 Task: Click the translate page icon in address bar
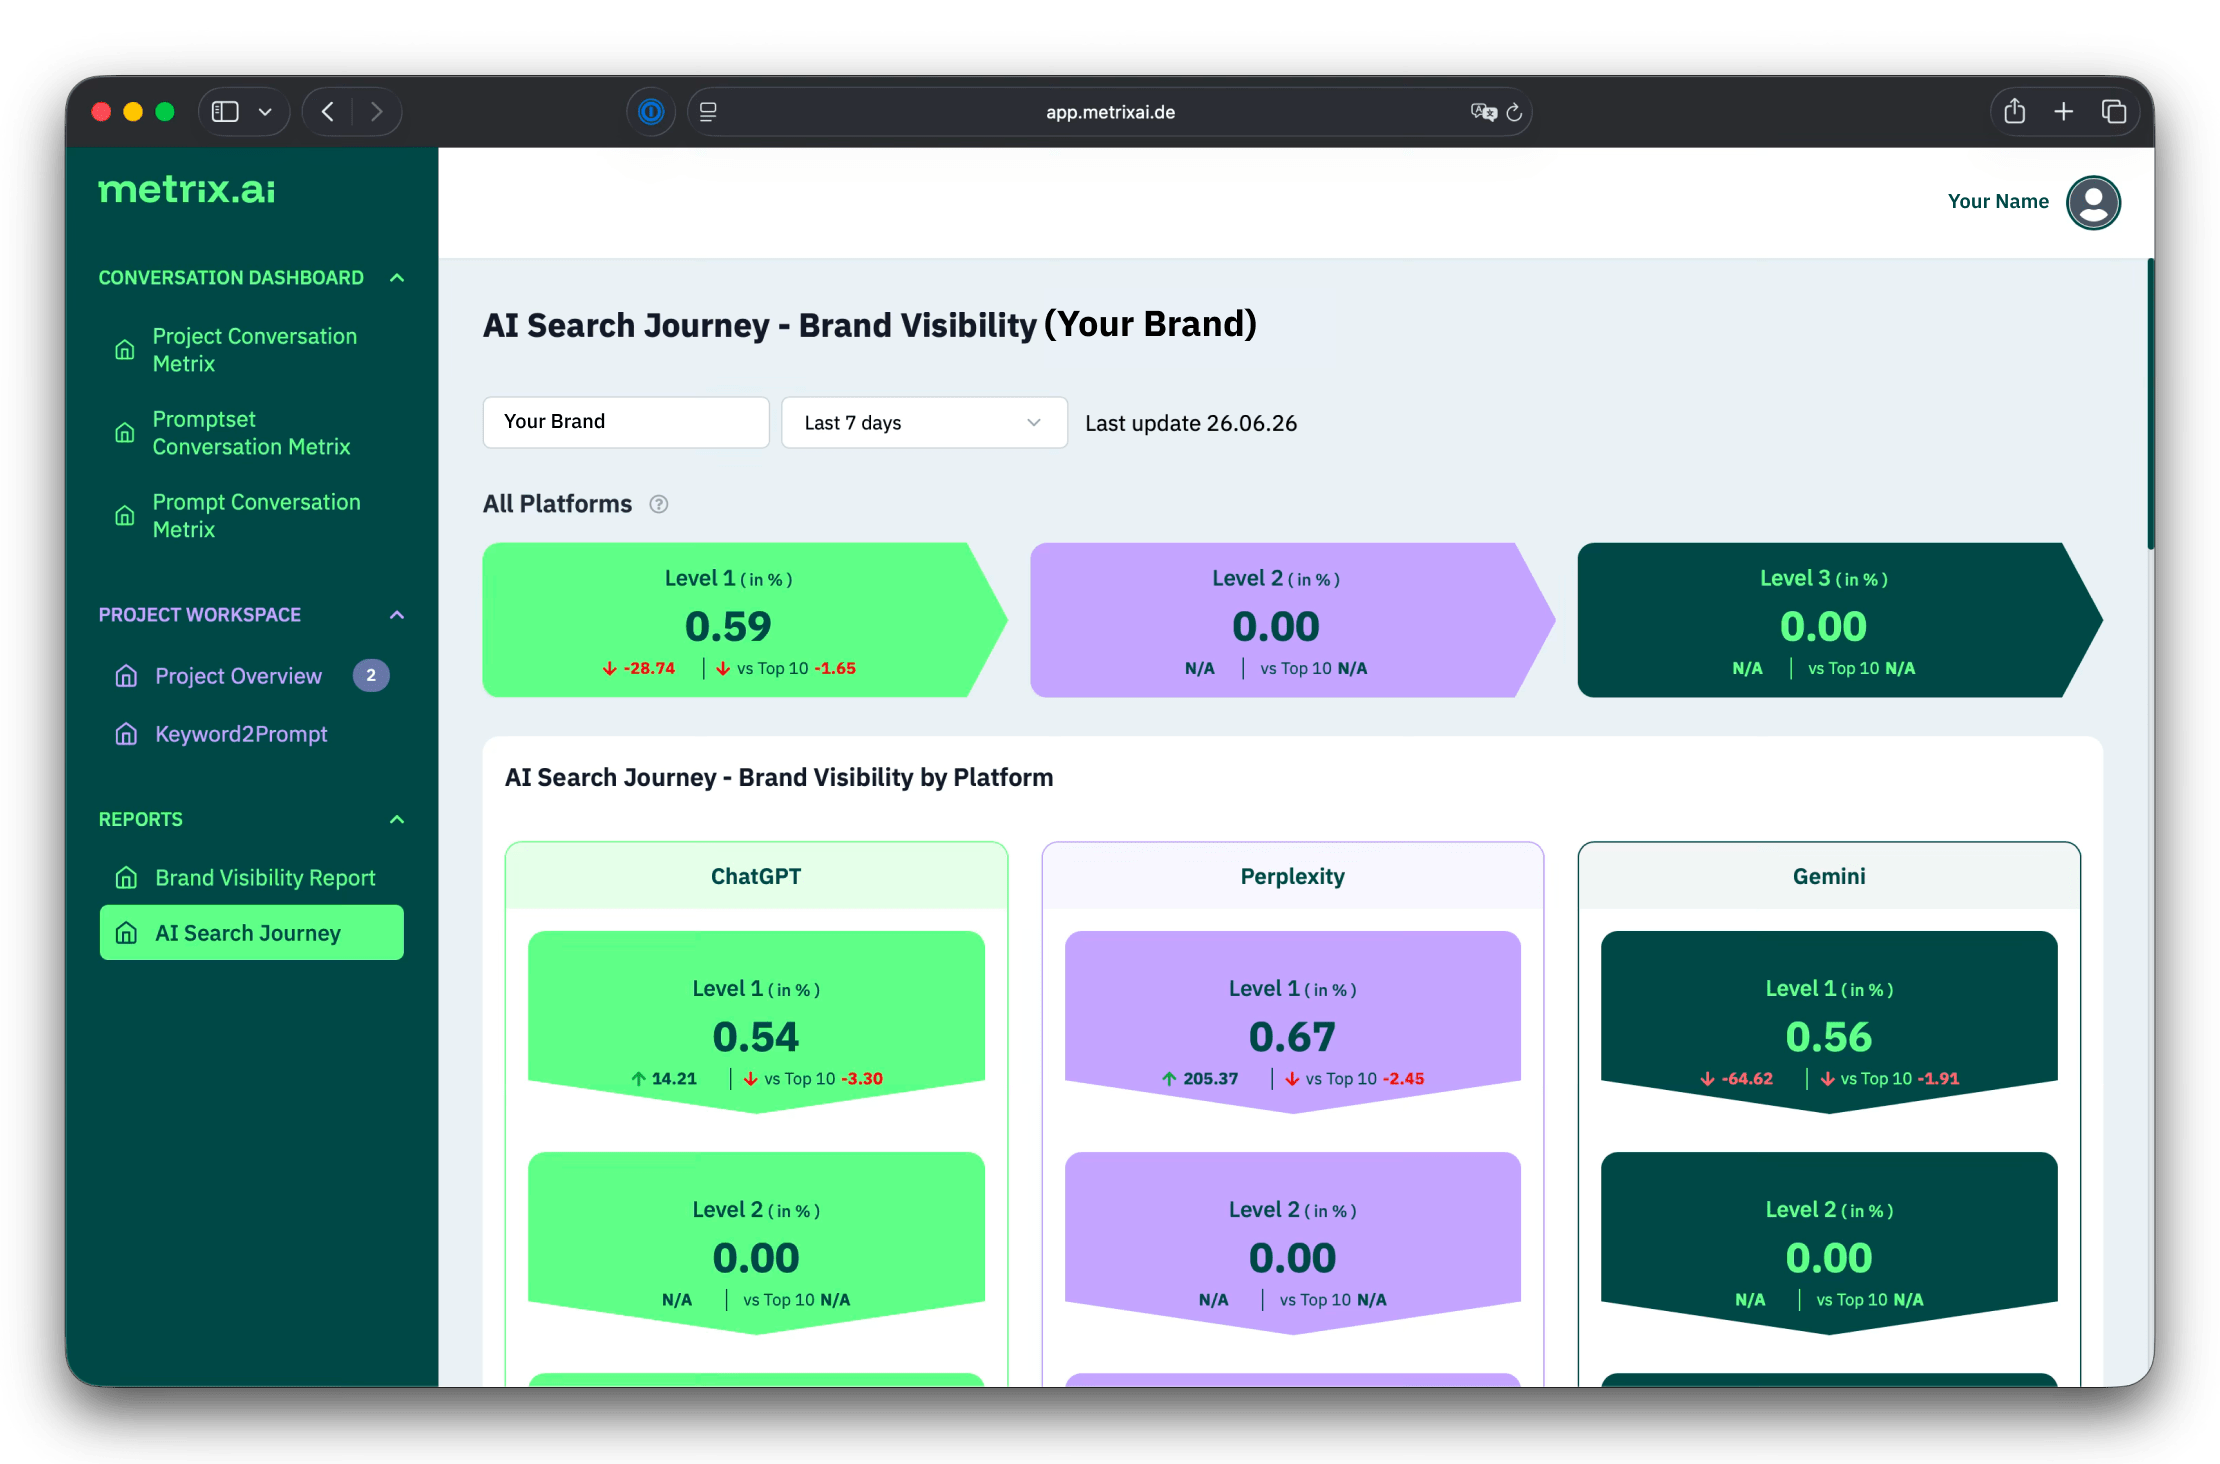coord(1483,112)
